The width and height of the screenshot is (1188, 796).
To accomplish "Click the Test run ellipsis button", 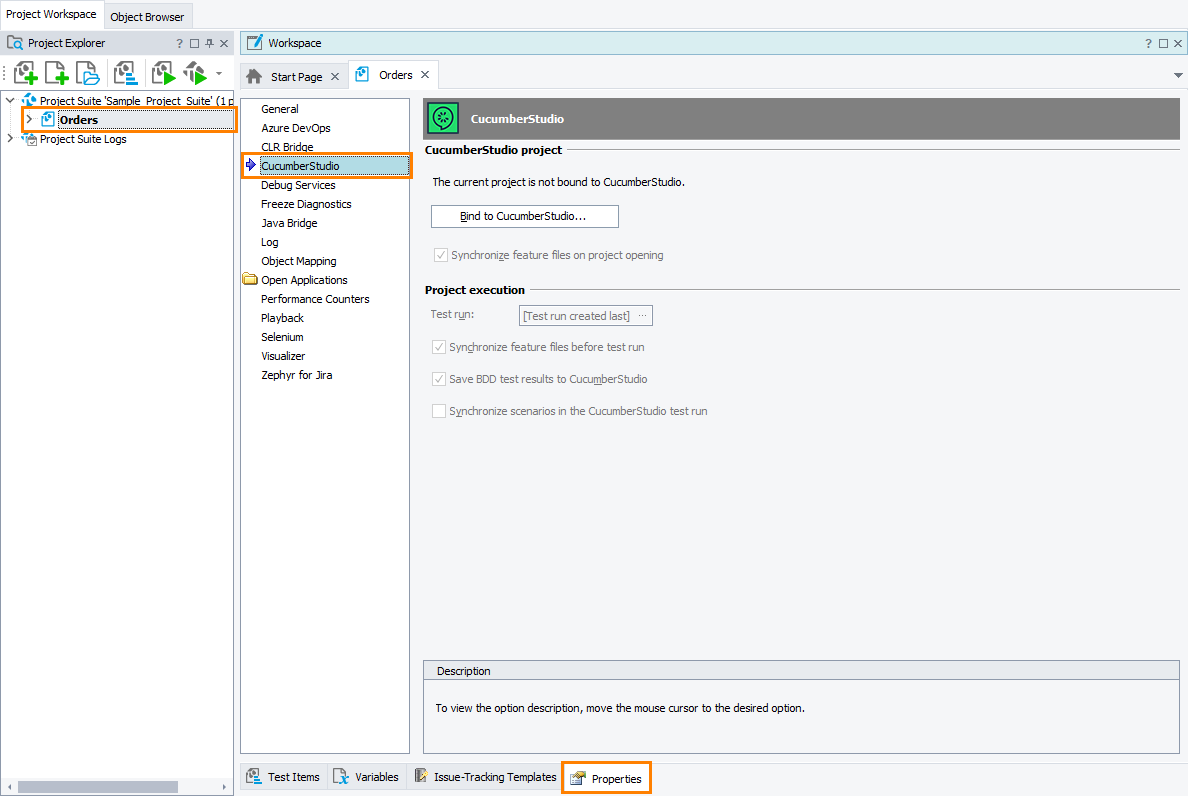I will pos(642,315).
